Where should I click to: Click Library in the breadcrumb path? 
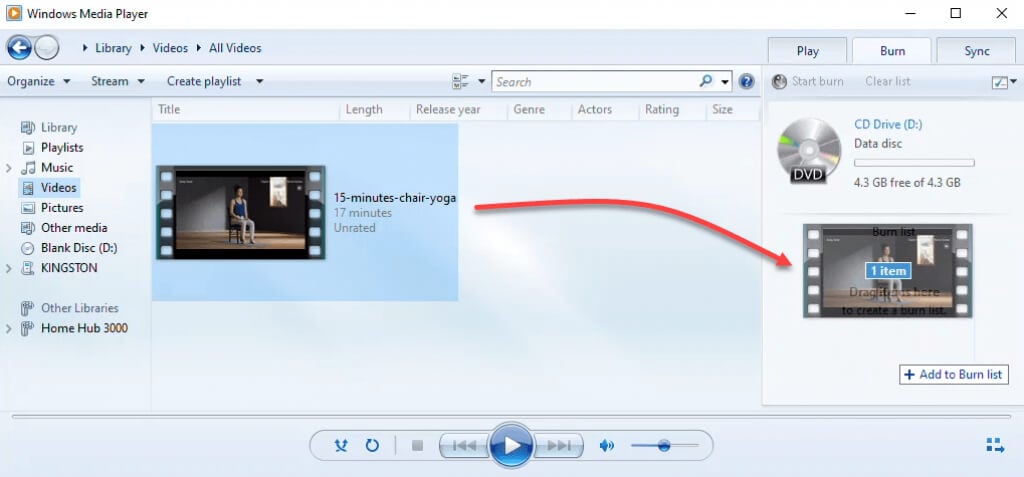point(113,48)
